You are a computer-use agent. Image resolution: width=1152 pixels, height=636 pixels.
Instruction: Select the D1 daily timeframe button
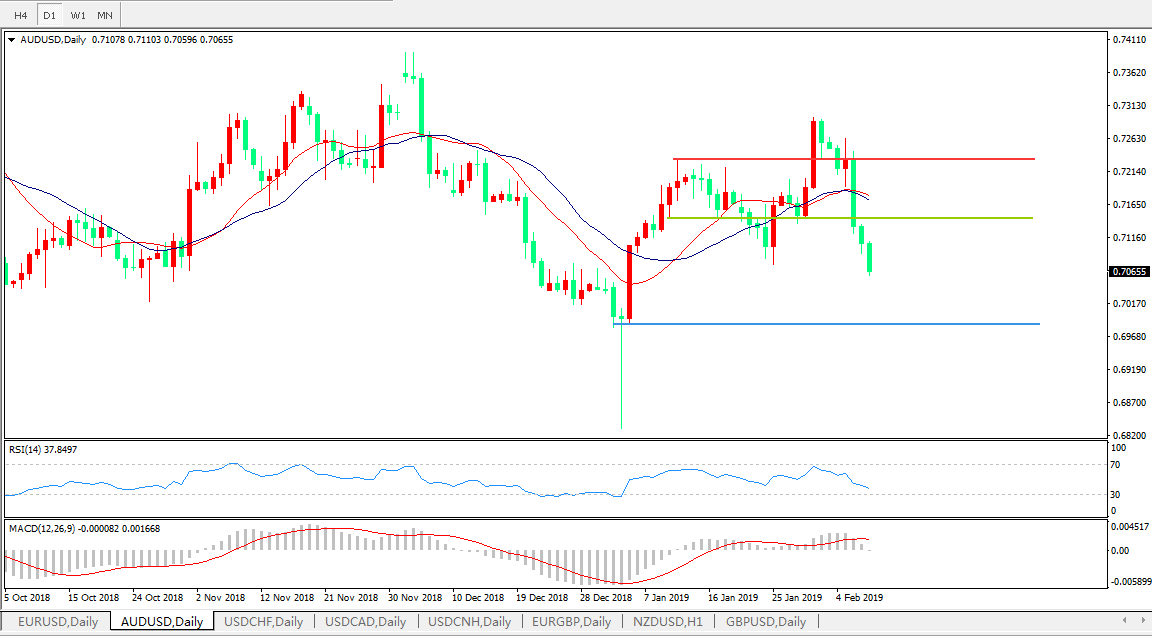coord(49,15)
